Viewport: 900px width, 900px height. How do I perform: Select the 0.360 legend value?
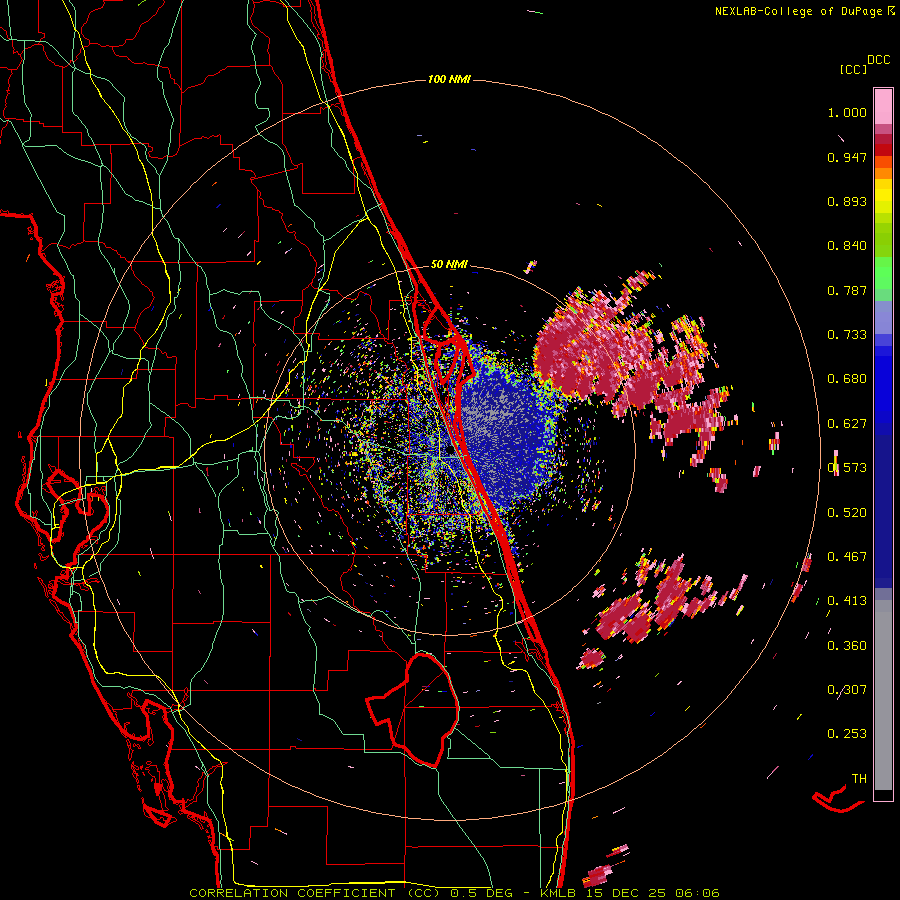pos(847,646)
